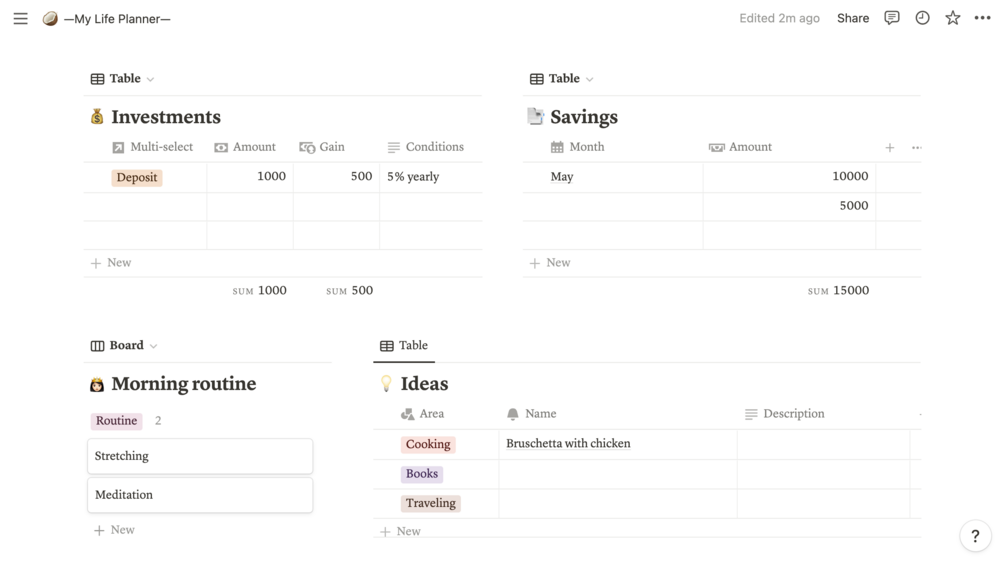Open the sidebar hamburger menu
1005x565 pixels.
pyautogui.click(x=20, y=18)
